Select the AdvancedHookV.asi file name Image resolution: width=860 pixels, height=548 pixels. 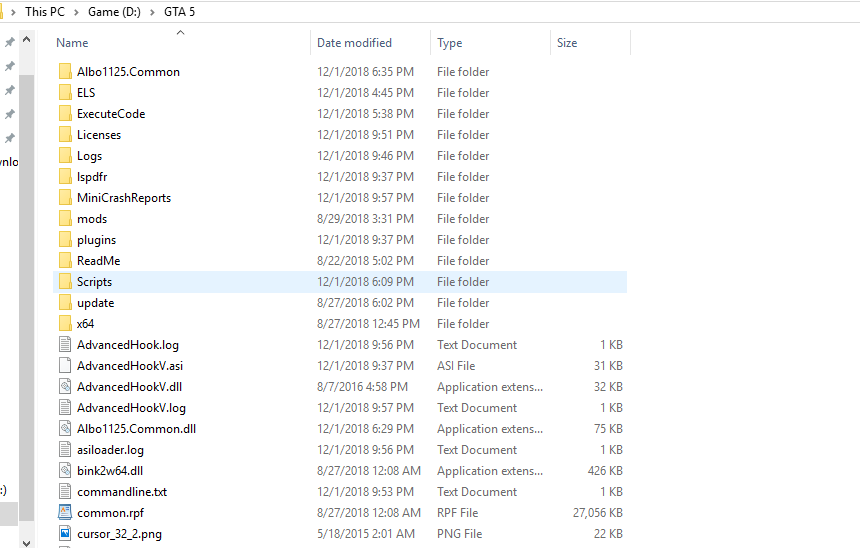pos(130,365)
